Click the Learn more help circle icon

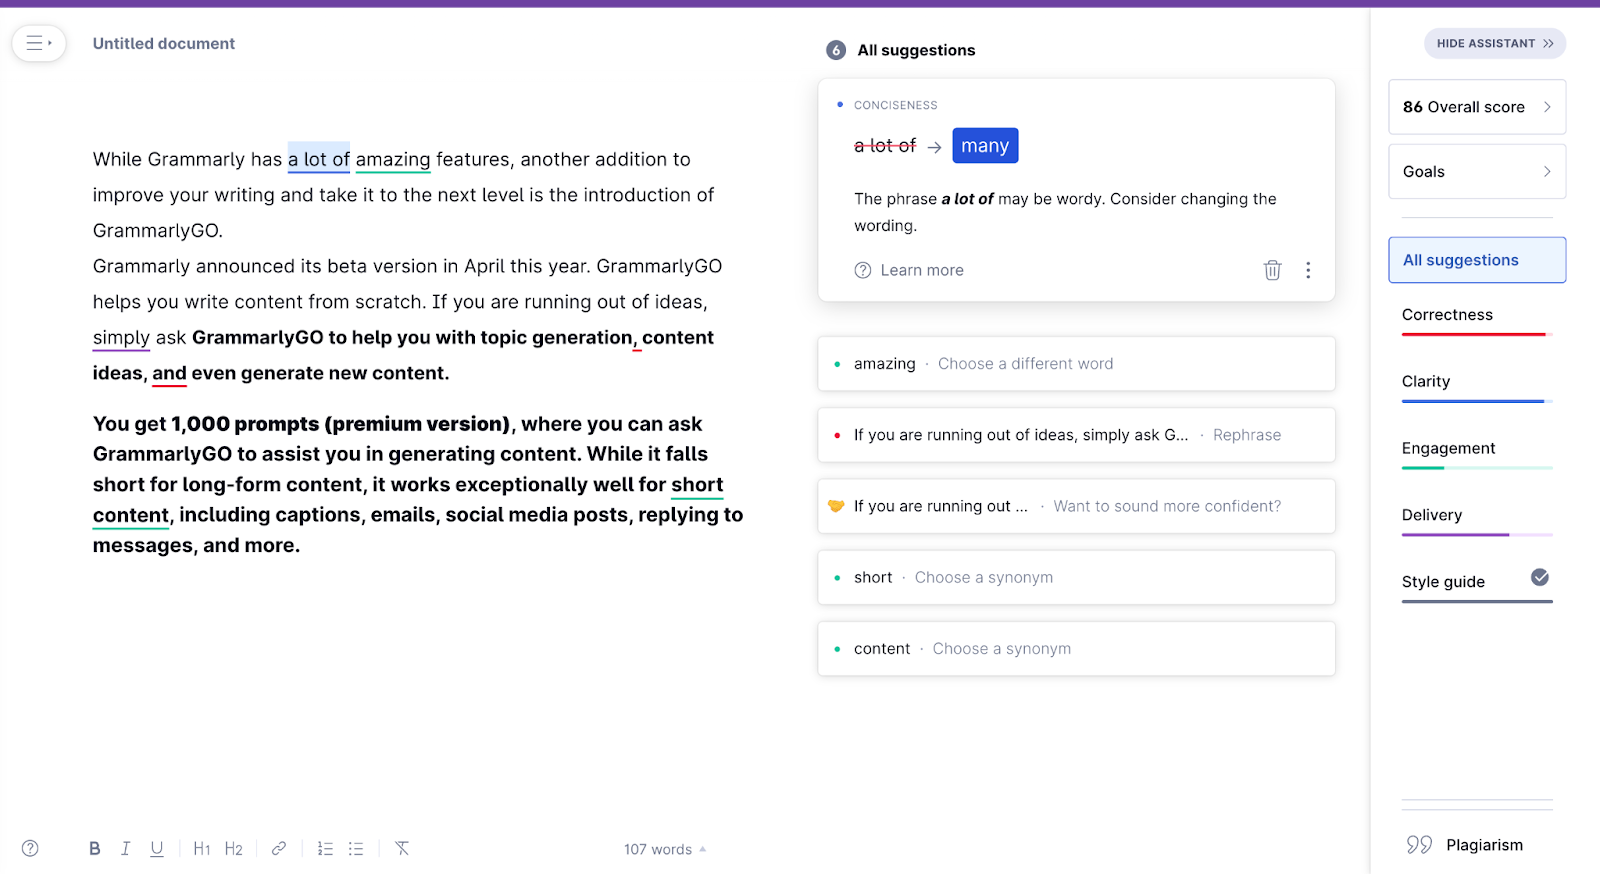(863, 270)
